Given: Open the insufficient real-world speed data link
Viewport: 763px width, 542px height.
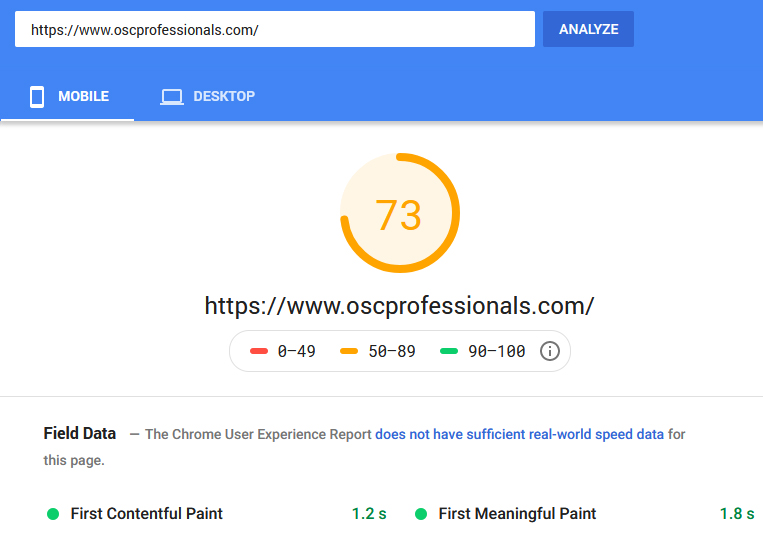Looking at the screenshot, I should coord(519,434).
